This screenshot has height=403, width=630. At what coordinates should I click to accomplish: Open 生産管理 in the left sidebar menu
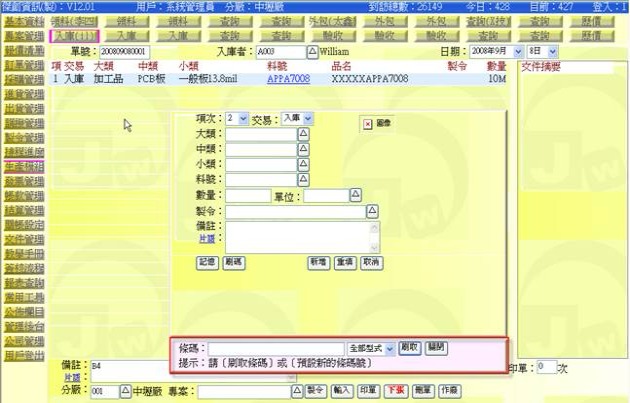point(23,166)
